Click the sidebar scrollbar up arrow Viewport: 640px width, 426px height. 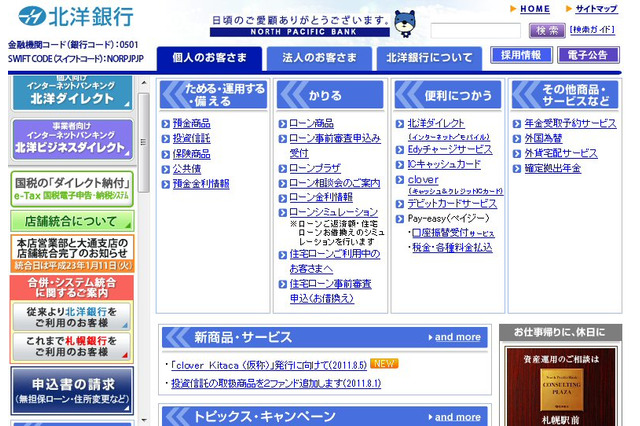pos(144,83)
